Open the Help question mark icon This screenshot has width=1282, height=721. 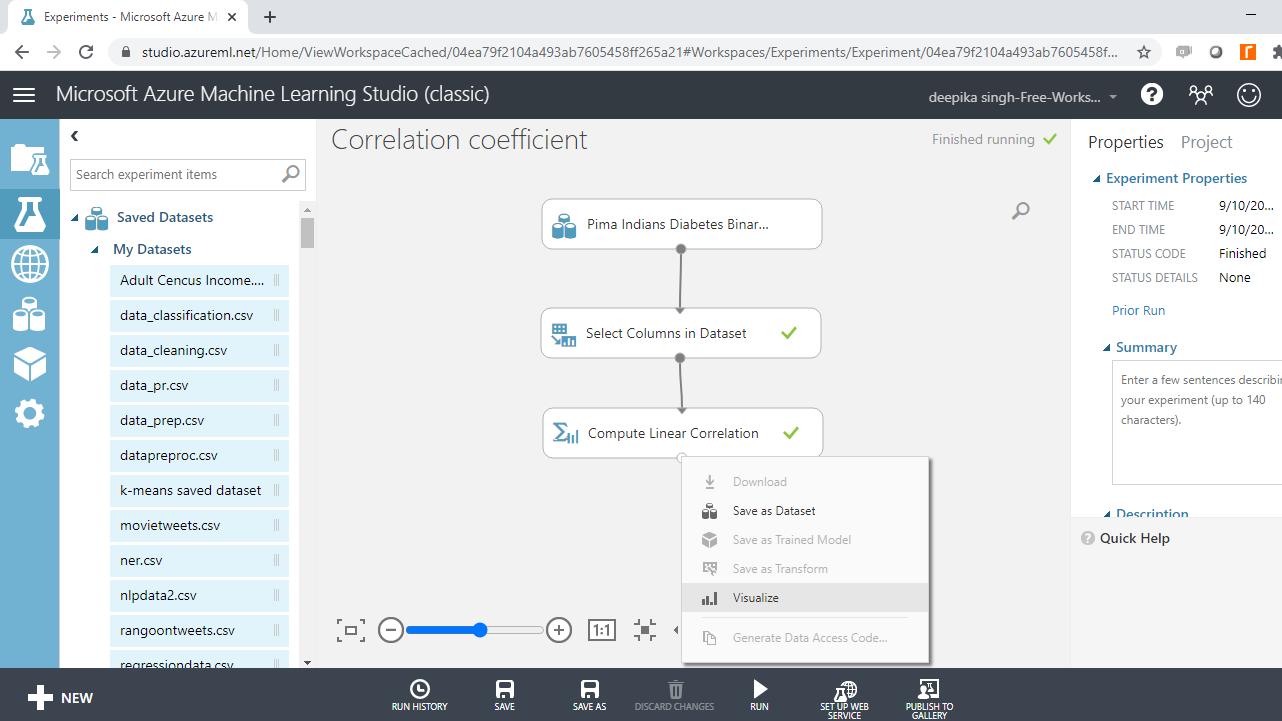coord(1152,95)
